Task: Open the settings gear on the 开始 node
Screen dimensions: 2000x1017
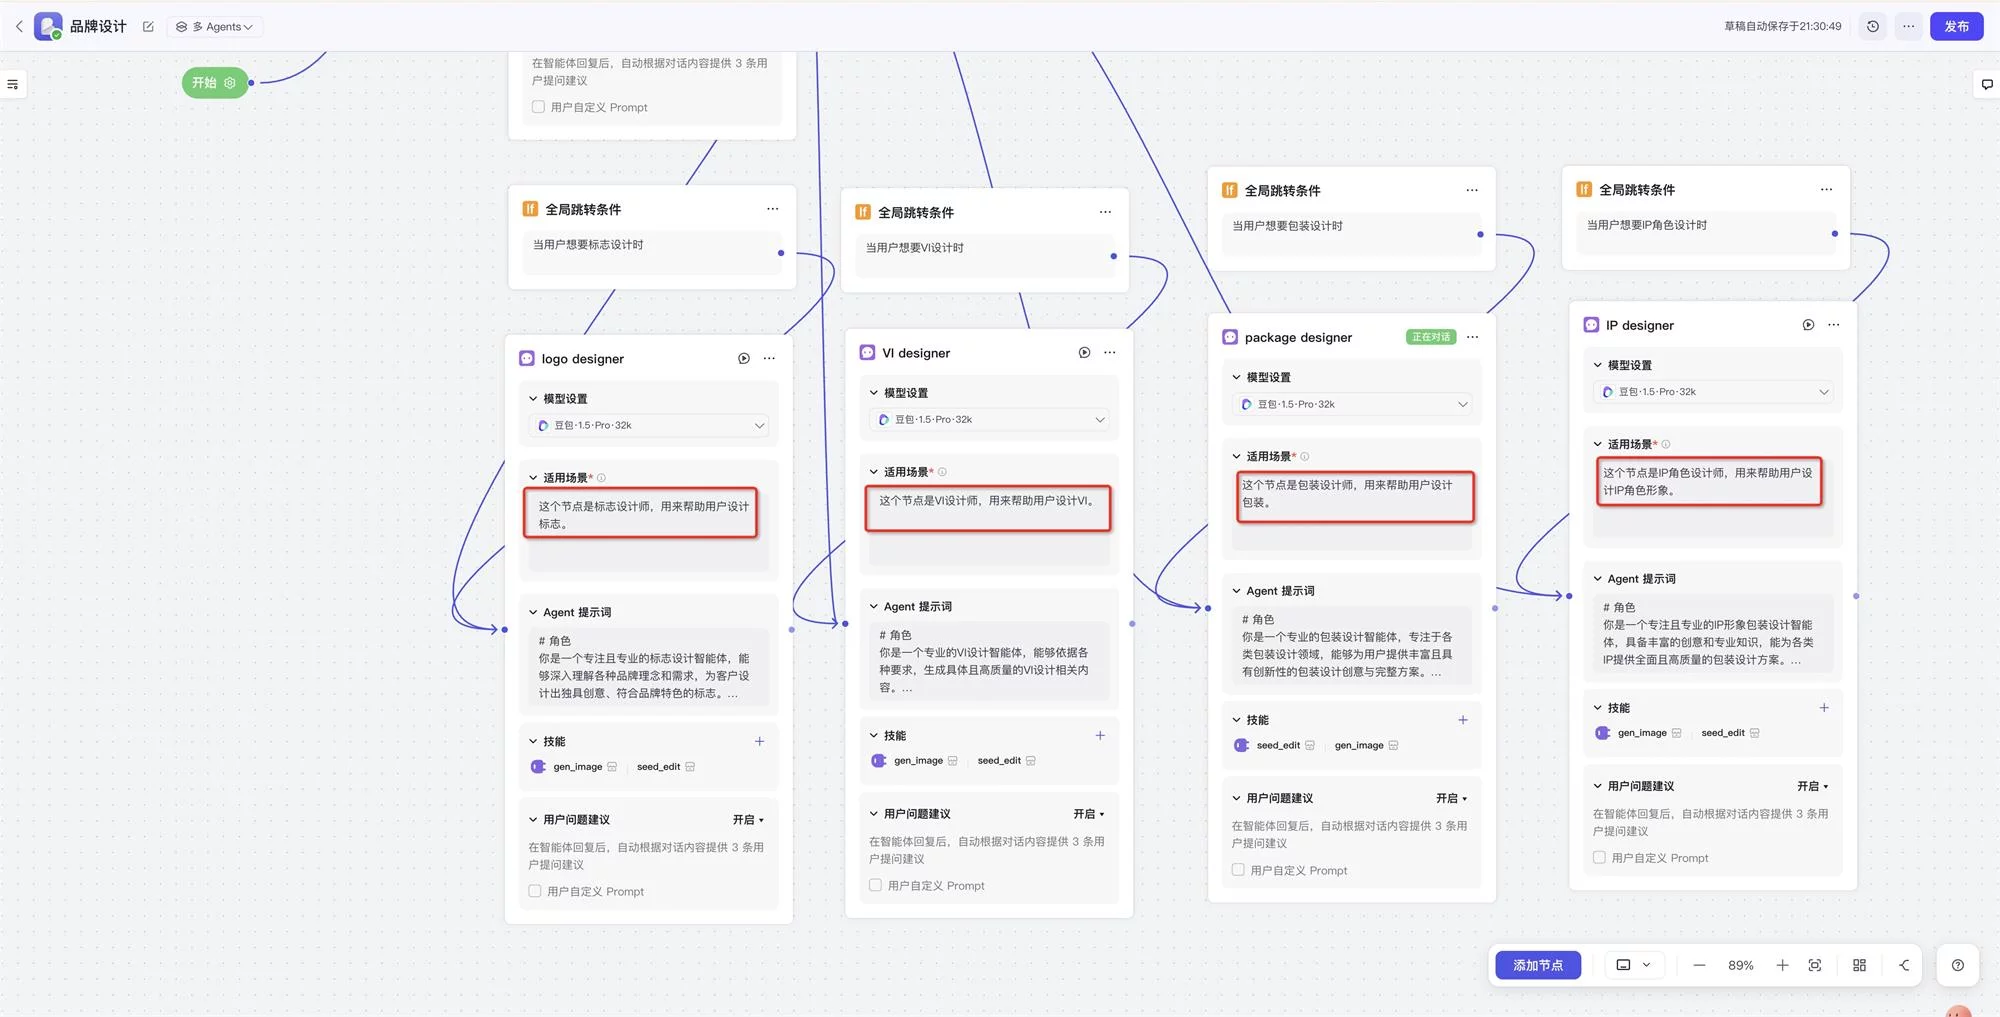Action: click(x=231, y=83)
